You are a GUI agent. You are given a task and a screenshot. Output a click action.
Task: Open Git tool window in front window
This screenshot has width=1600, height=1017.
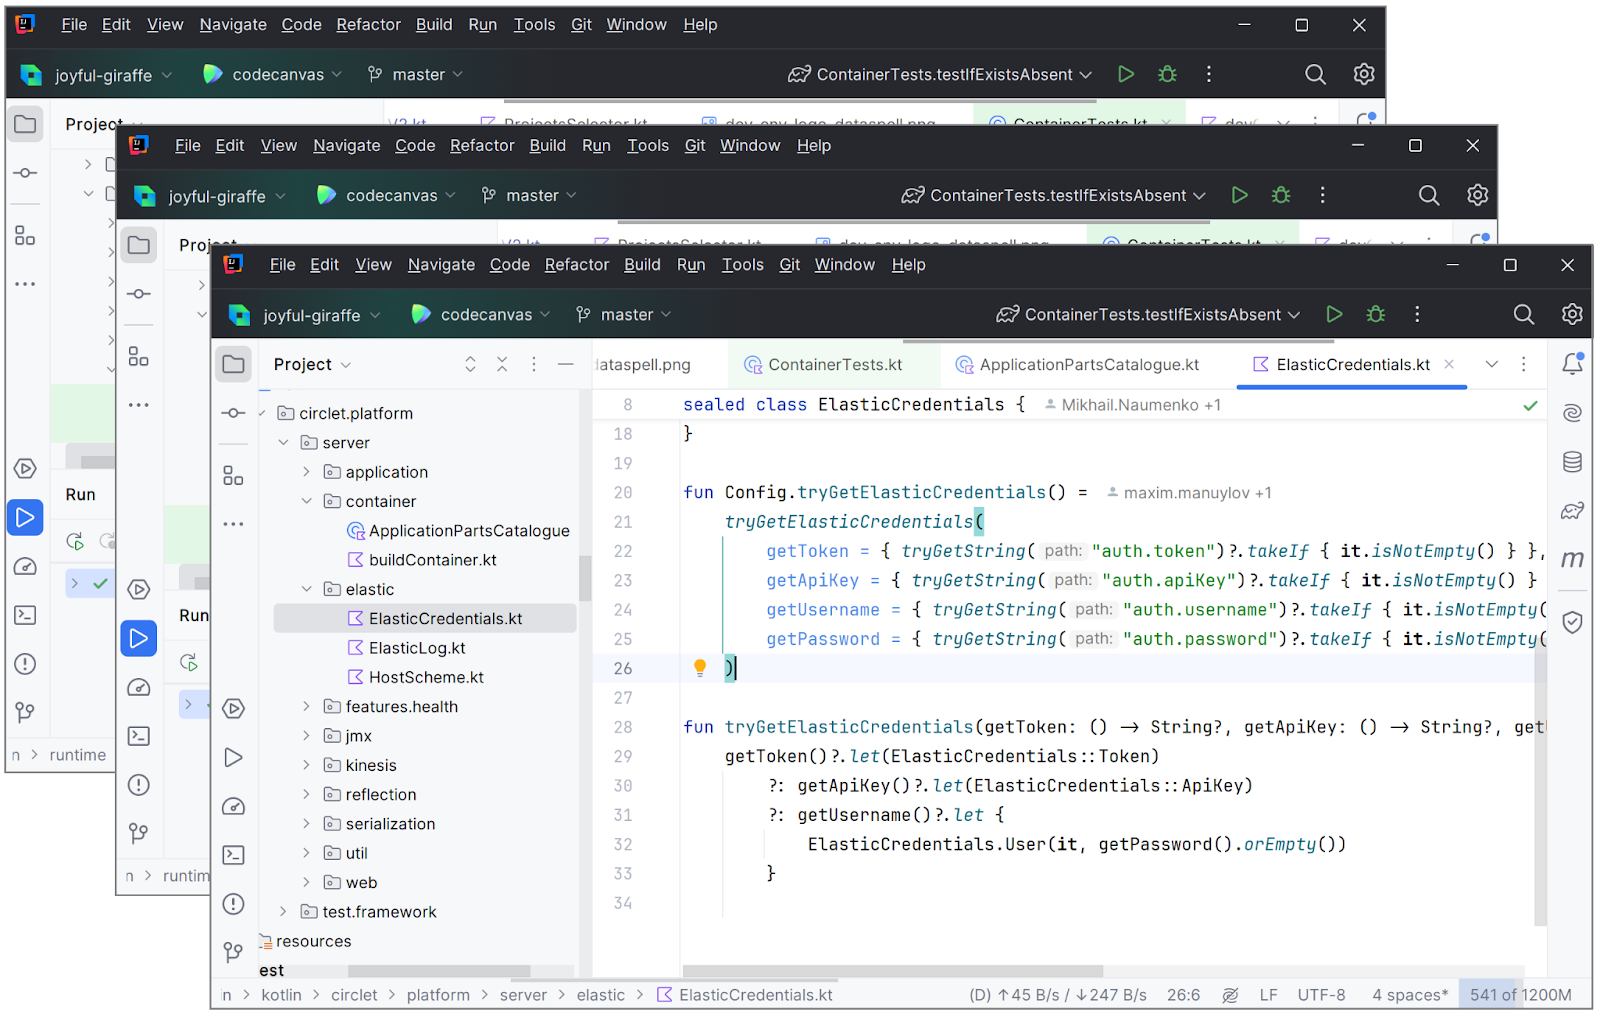tap(233, 951)
